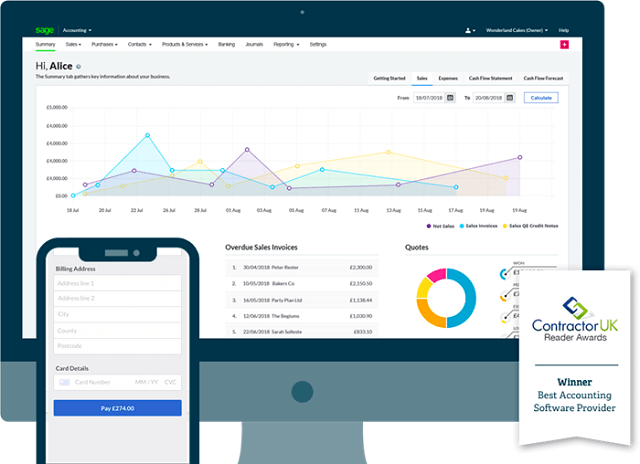Click the Sage logo
This screenshot has height=464, width=640.
click(45, 31)
